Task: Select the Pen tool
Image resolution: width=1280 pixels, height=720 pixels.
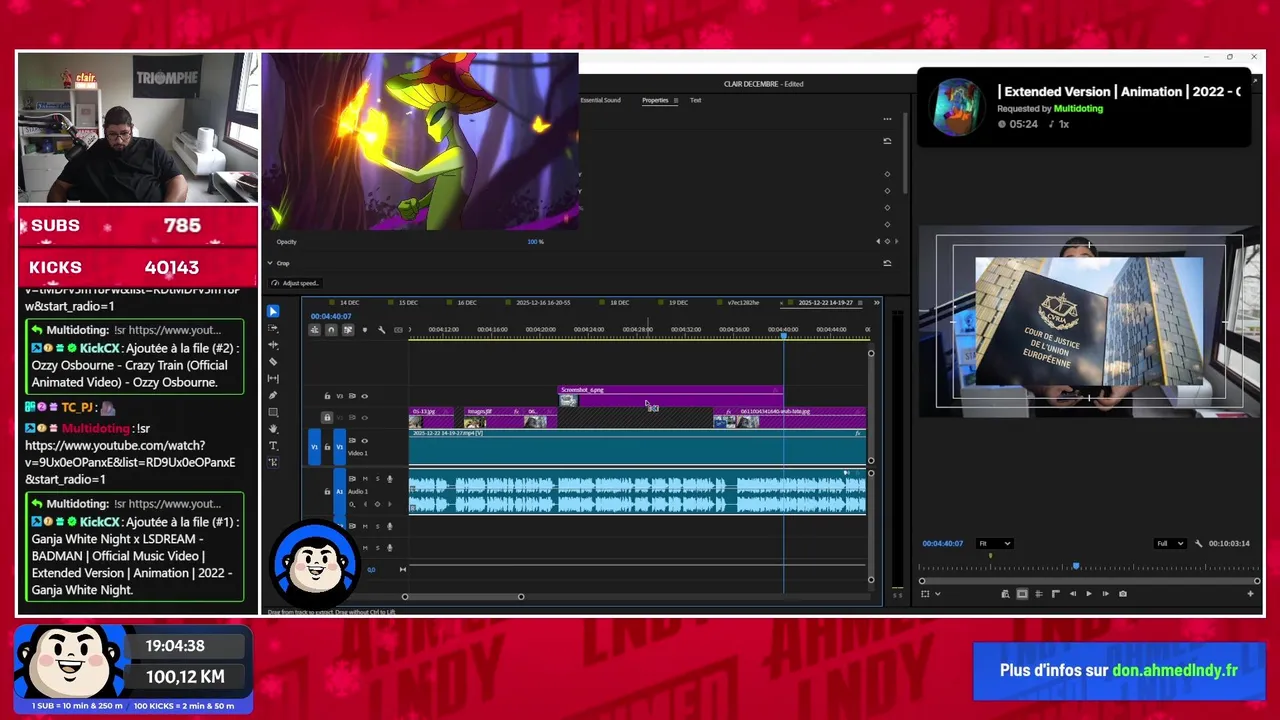Action: [x=273, y=395]
